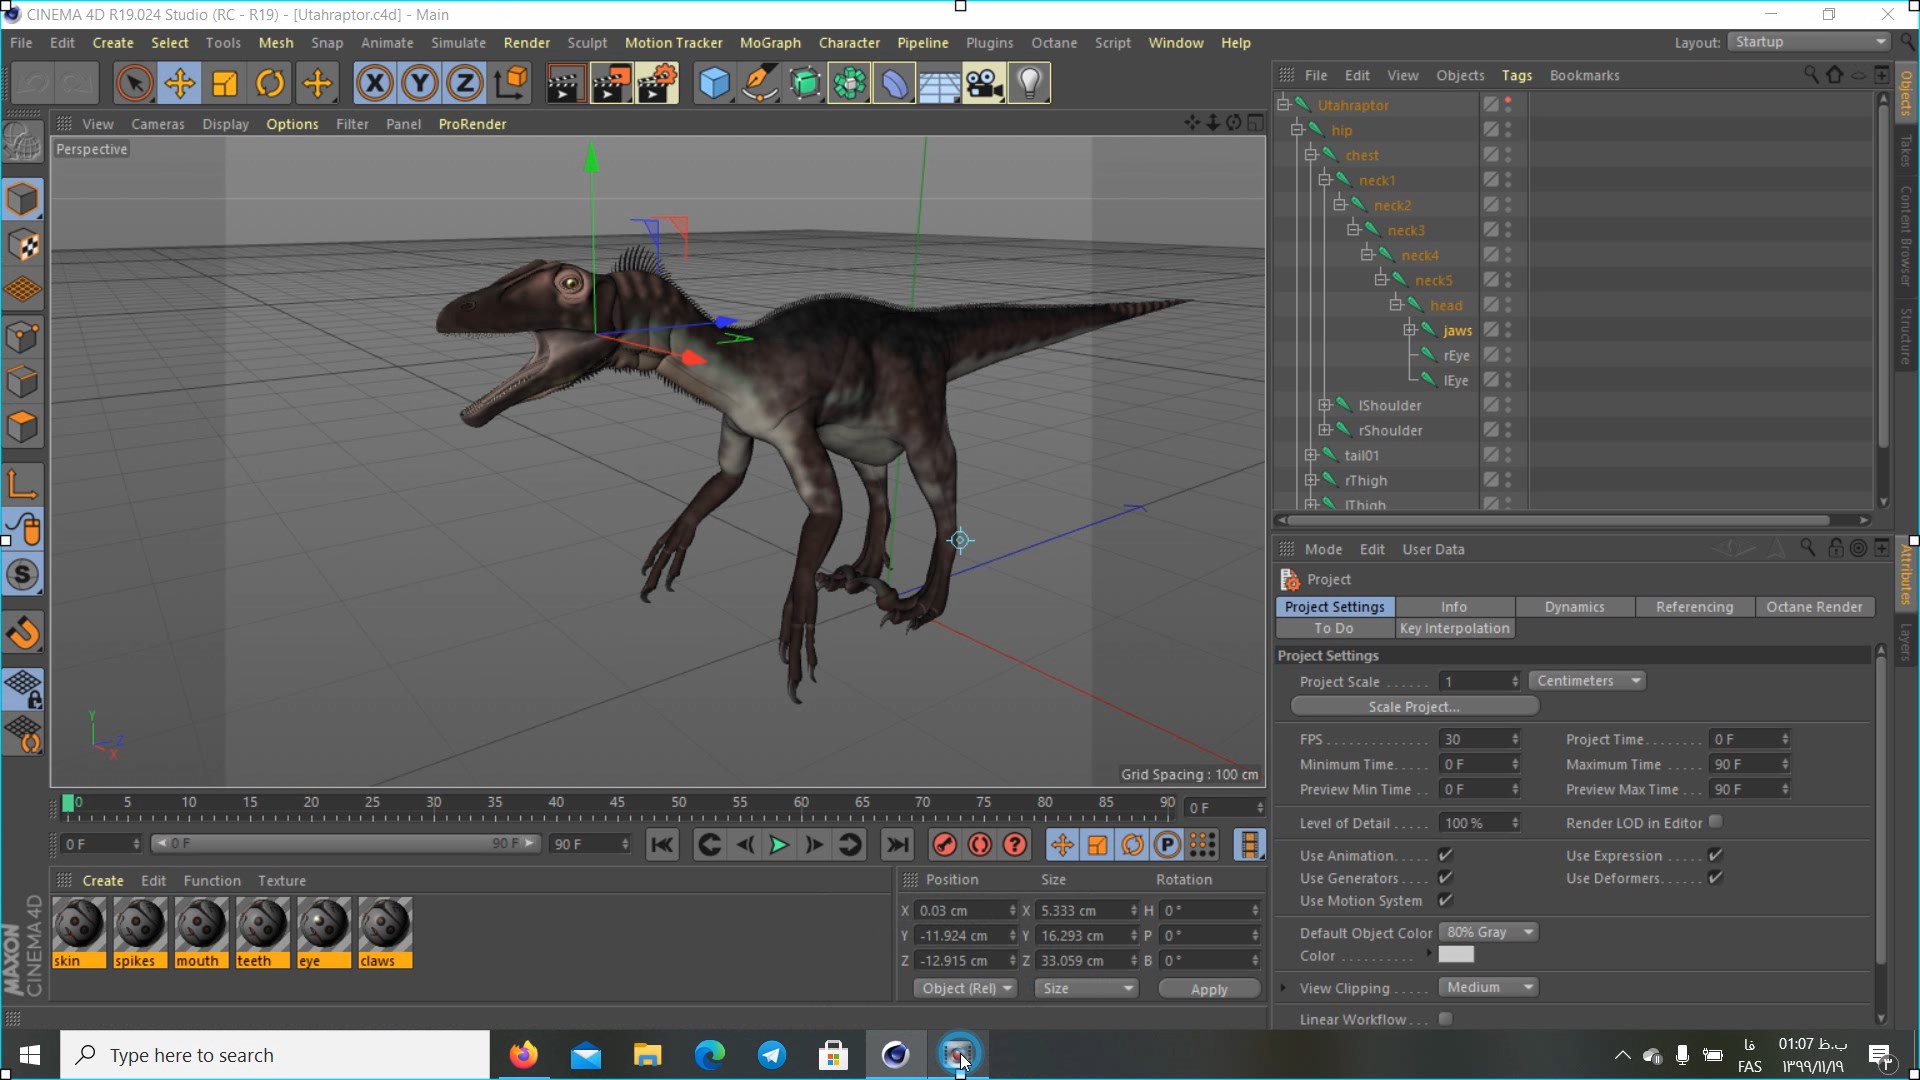
Task: Click the Scale Project button
Action: pyautogui.click(x=1414, y=705)
